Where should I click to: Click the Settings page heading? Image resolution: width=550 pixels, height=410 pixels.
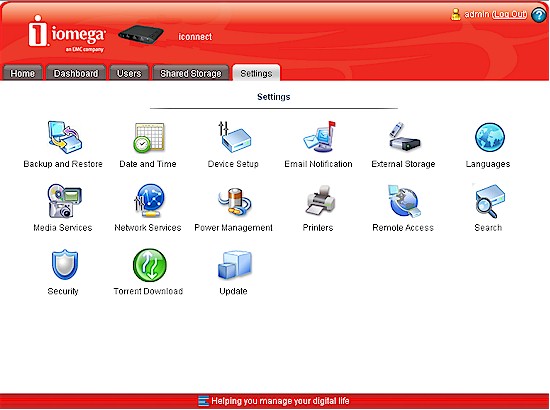[274, 97]
